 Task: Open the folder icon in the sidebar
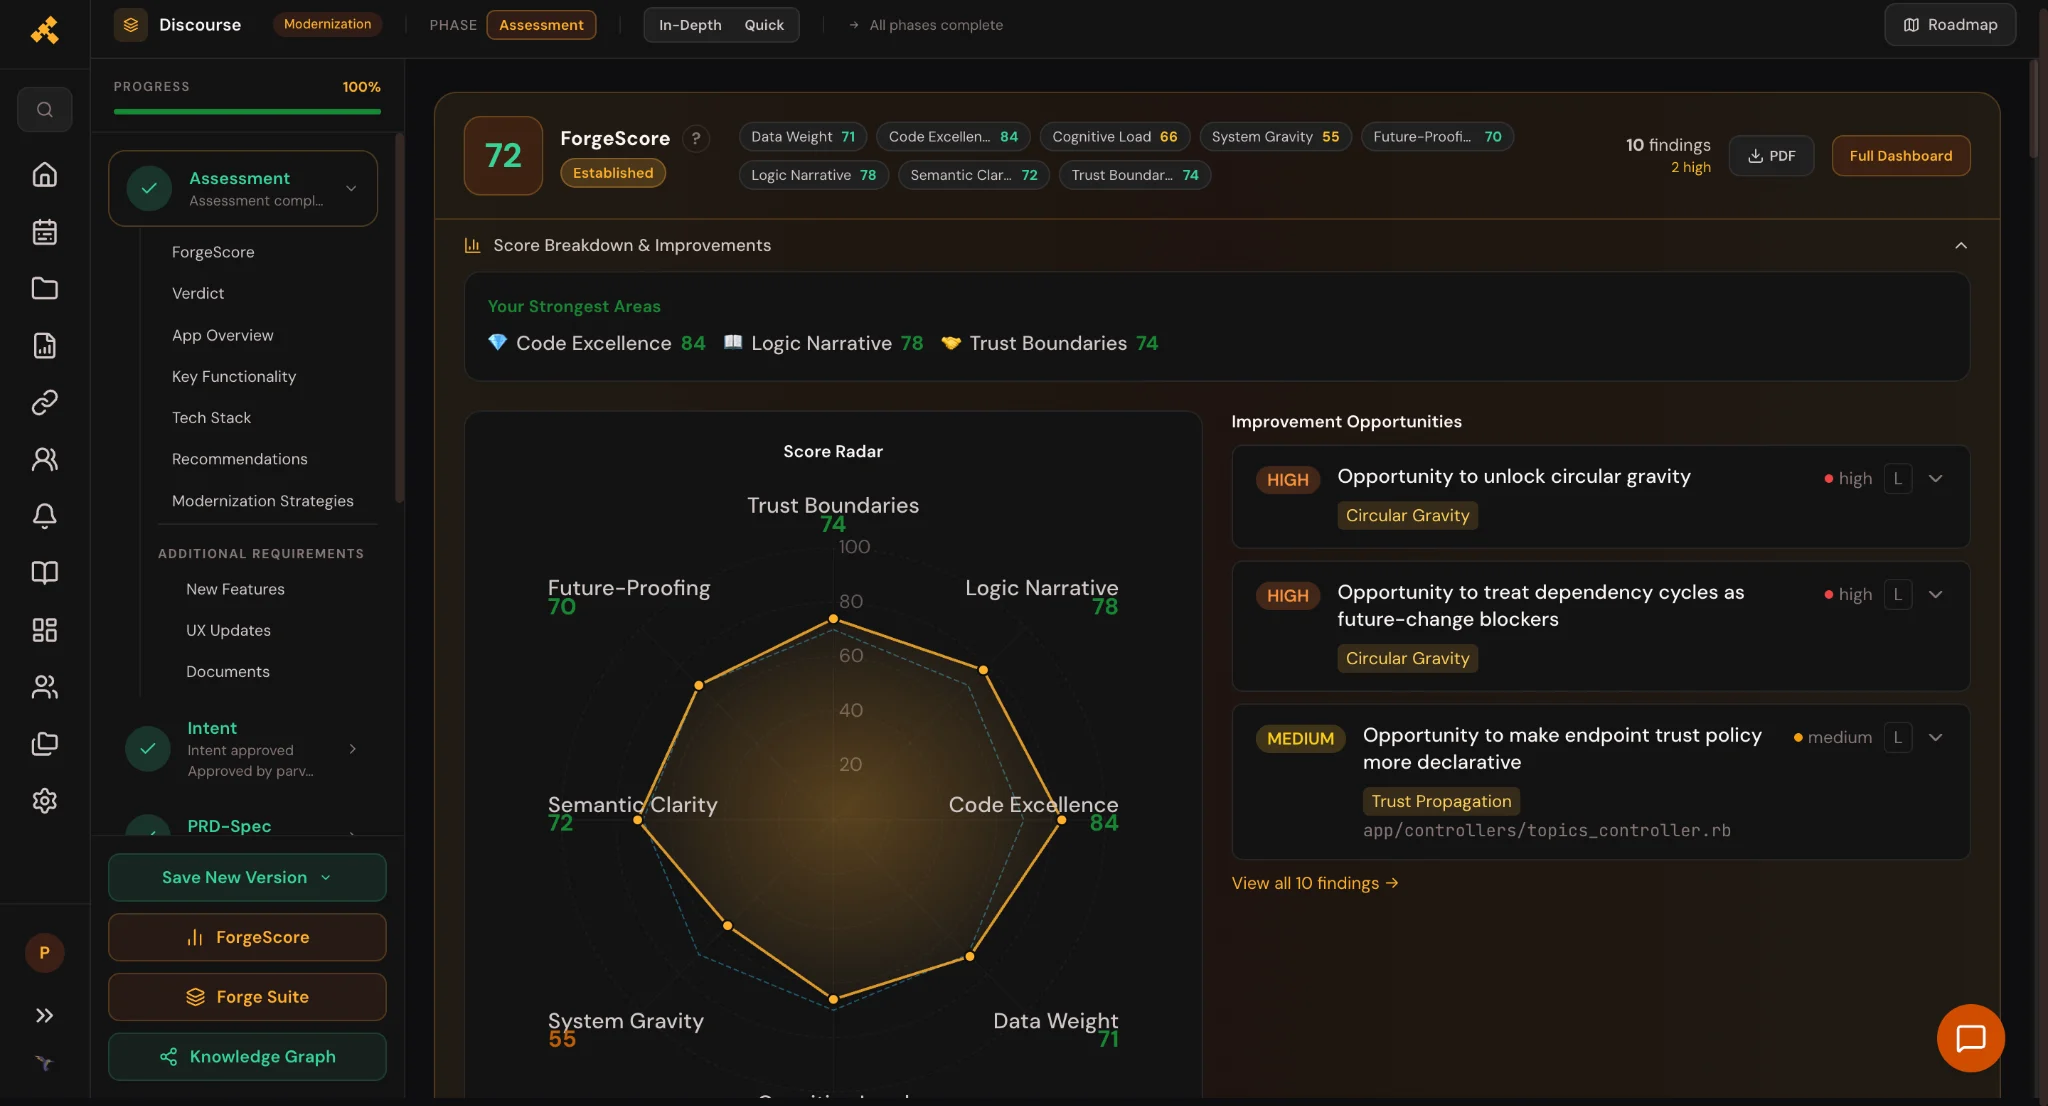44,289
